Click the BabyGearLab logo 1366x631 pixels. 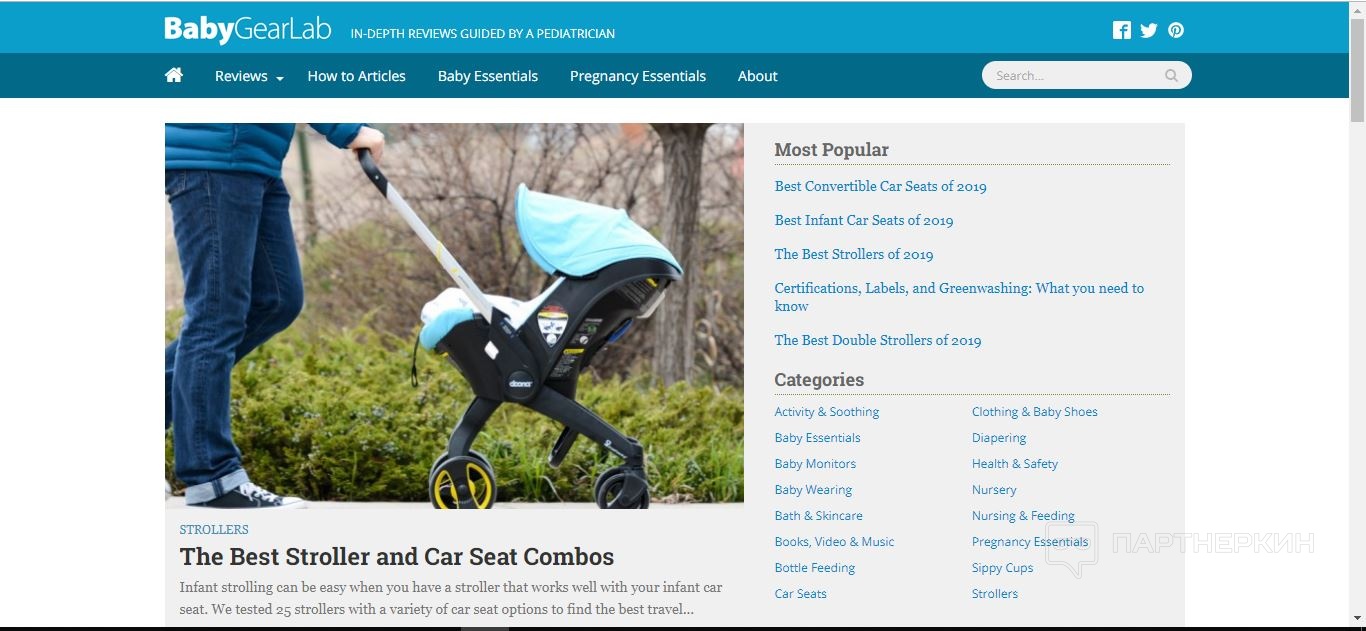pyautogui.click(x=248, y=29)
